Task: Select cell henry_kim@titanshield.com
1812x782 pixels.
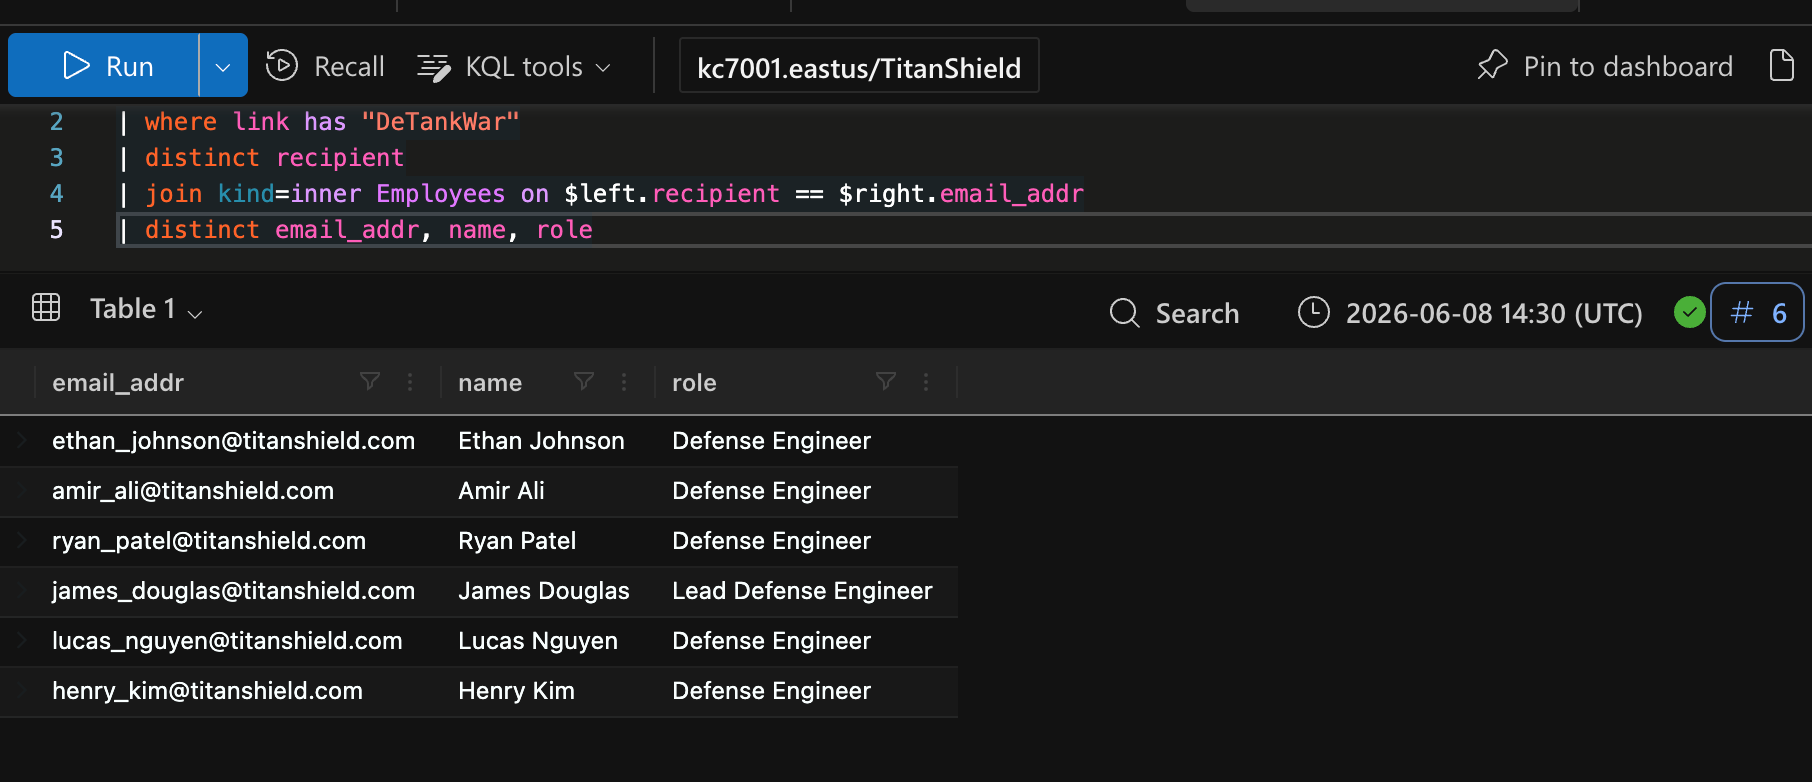Action: tap(207, 691)
